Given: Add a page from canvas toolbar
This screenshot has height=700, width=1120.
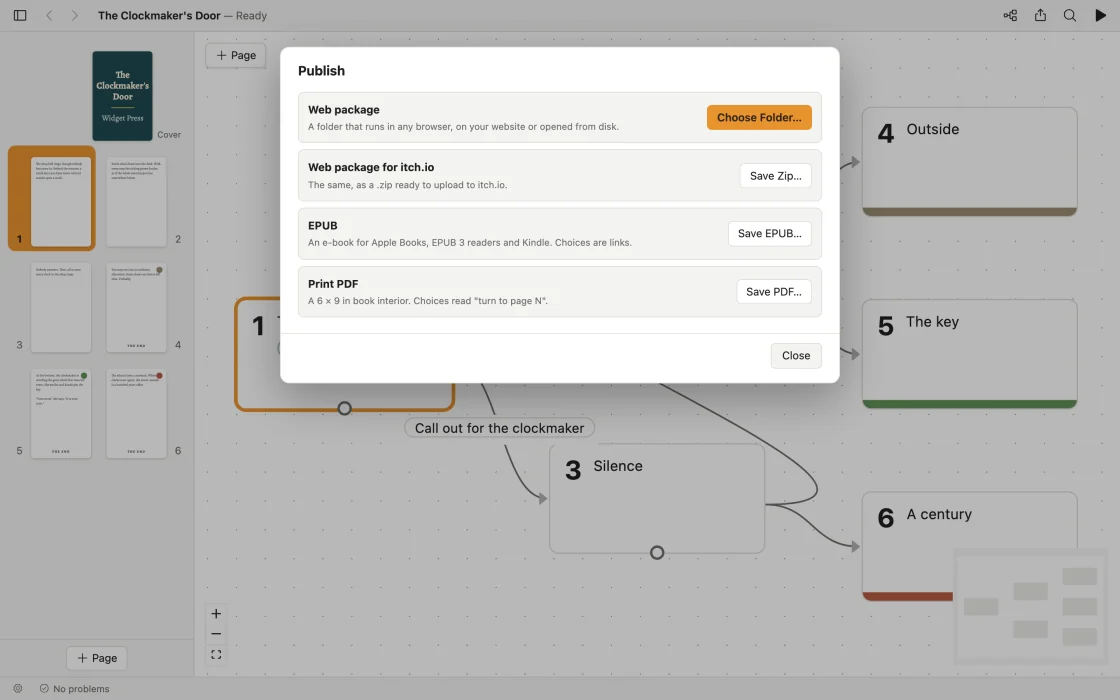Looking at the screenshot, I should coord(236,55).
